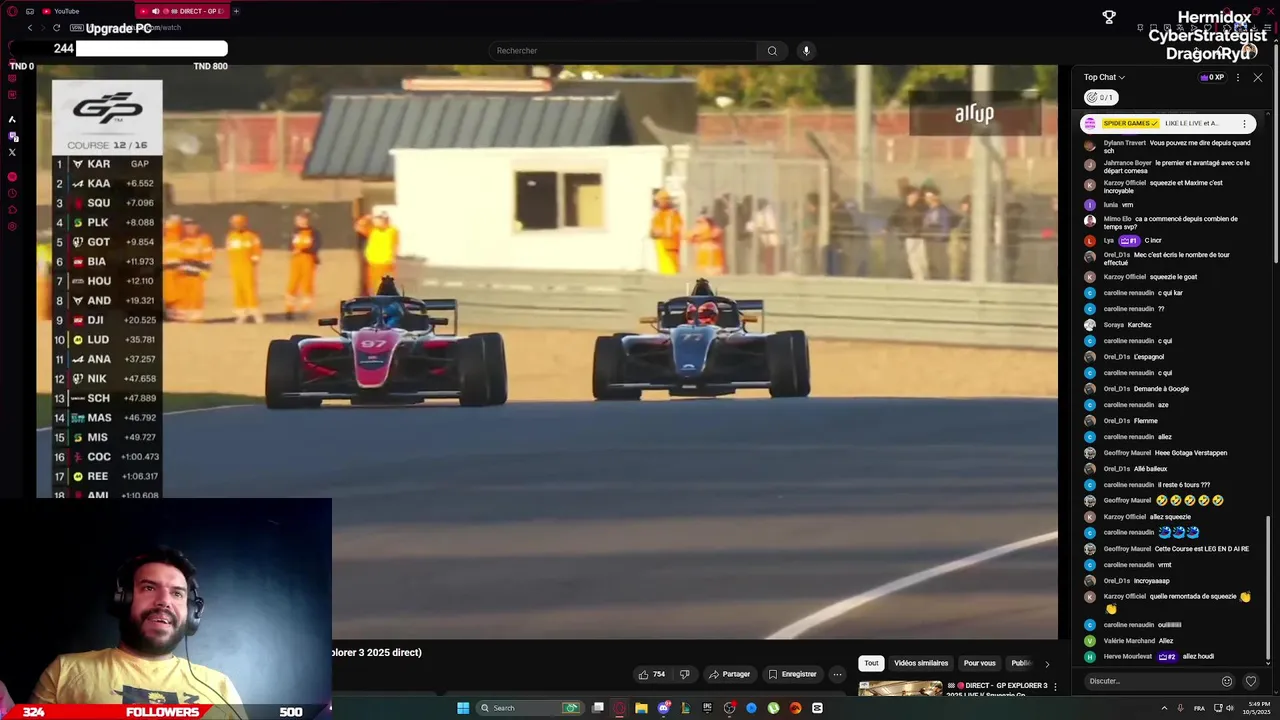Click the chat panel vertical scrollbar
1280x720 pixels.
(x=1266, y=590)
